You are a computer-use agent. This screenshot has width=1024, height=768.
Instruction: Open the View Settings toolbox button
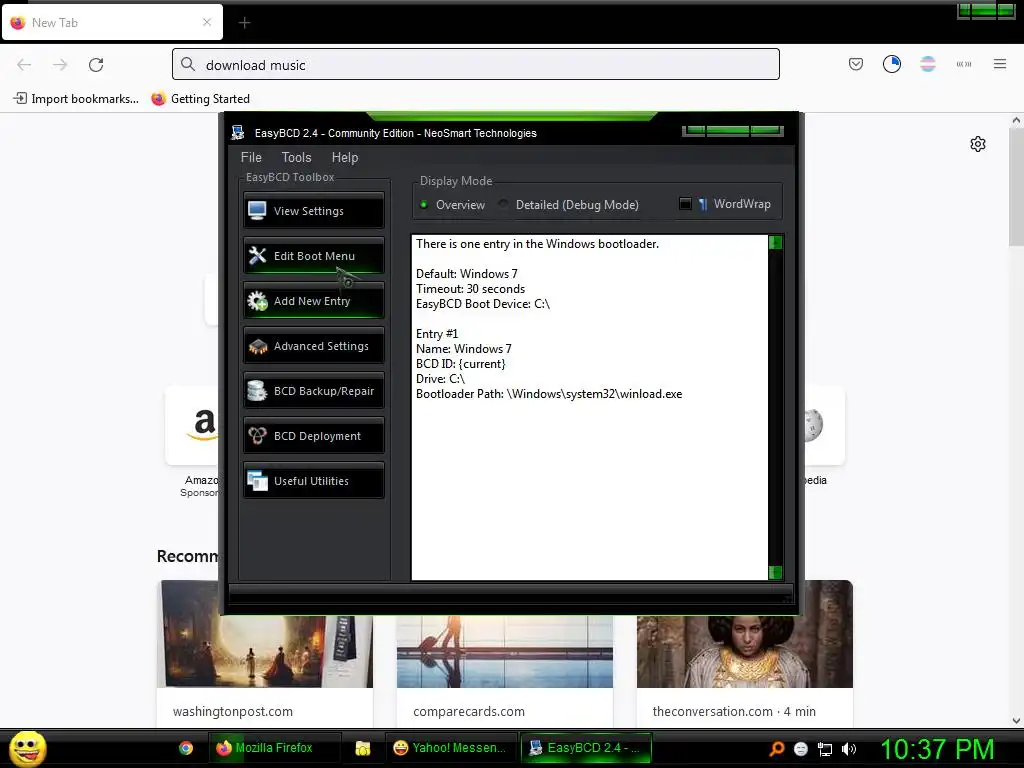point(313,210)
